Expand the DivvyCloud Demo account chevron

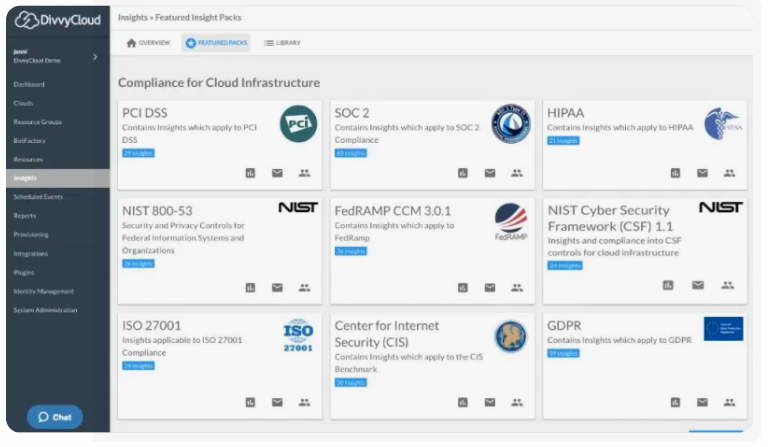click(x=95, y=57)
